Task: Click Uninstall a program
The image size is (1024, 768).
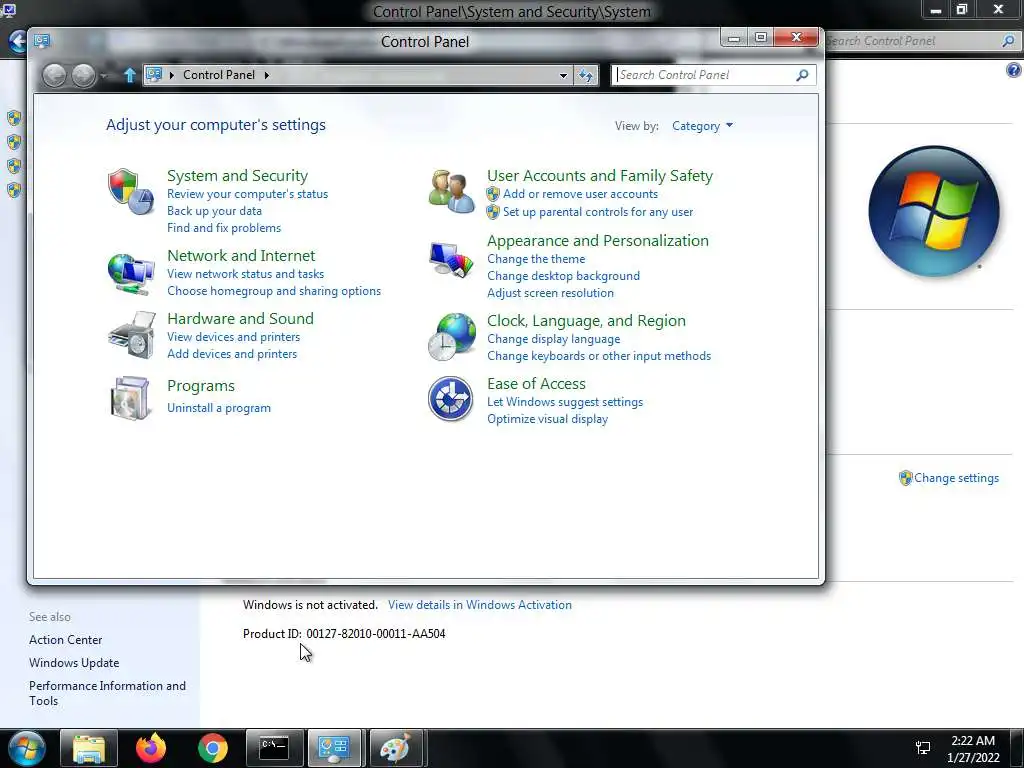Action: [219, 408]
